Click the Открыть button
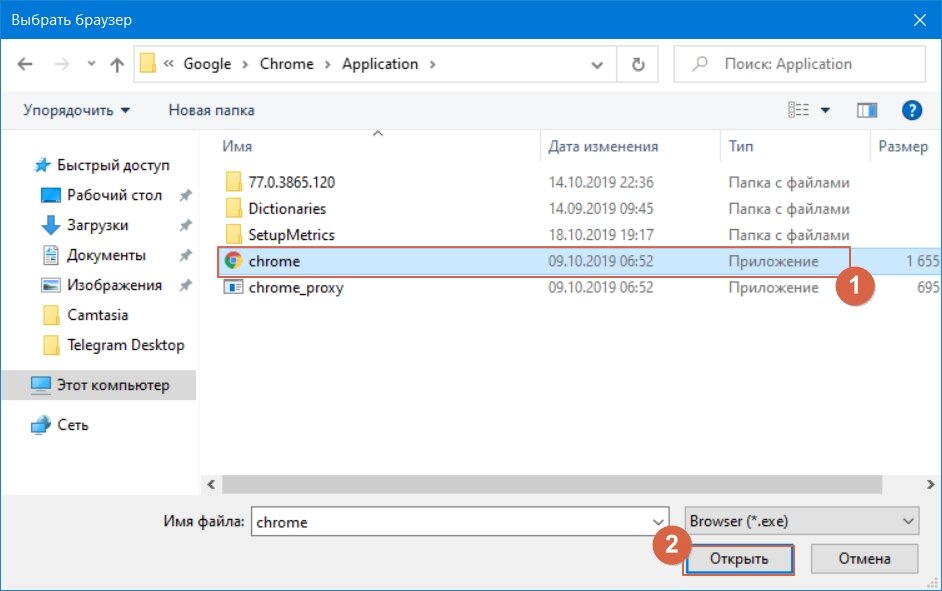This screenshot has width=942, height=591. point(739,559)
